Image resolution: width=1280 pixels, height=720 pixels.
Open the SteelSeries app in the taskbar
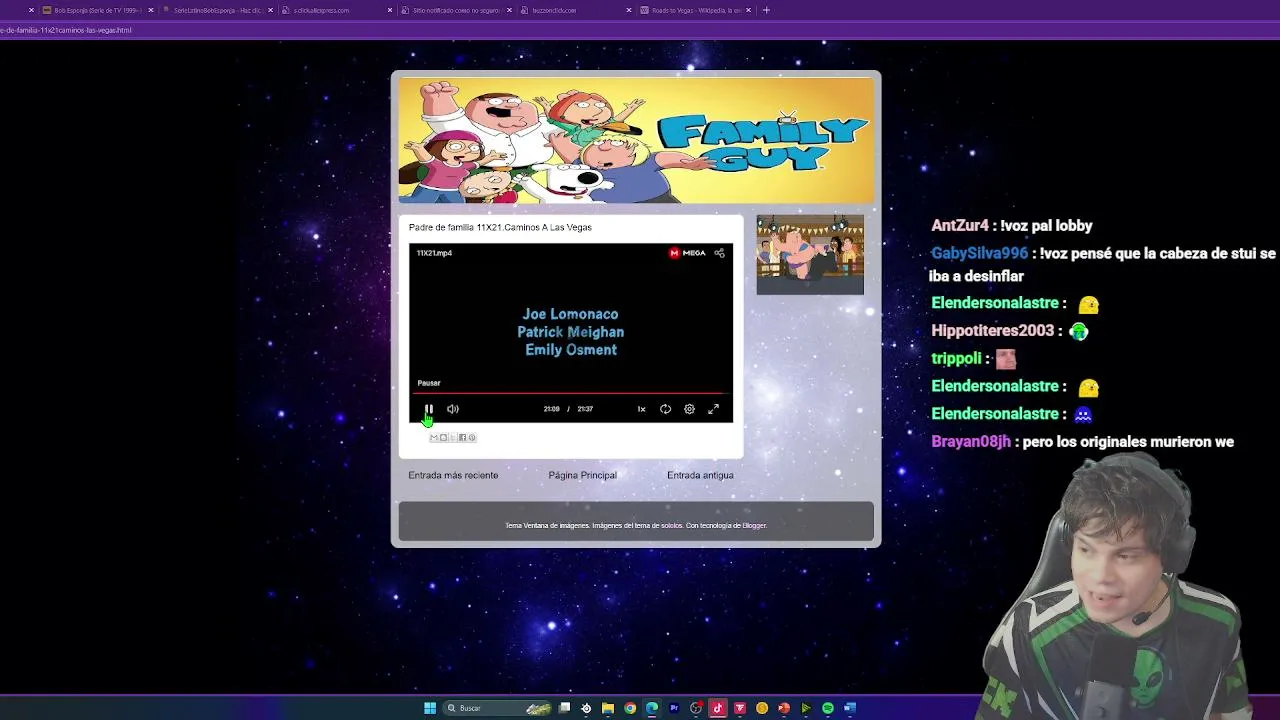586,708
